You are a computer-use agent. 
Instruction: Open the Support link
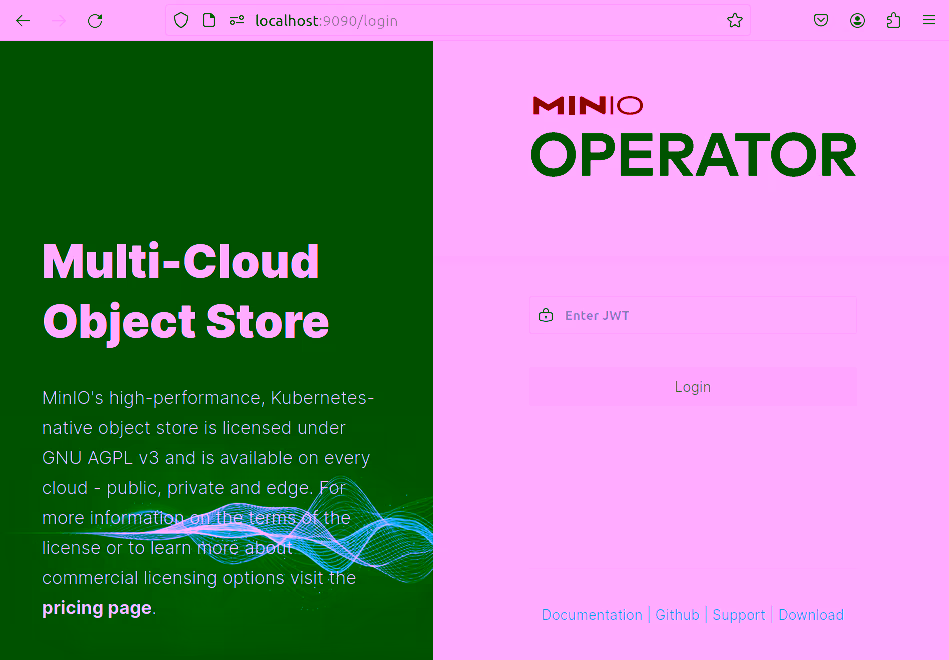[739, 615]
